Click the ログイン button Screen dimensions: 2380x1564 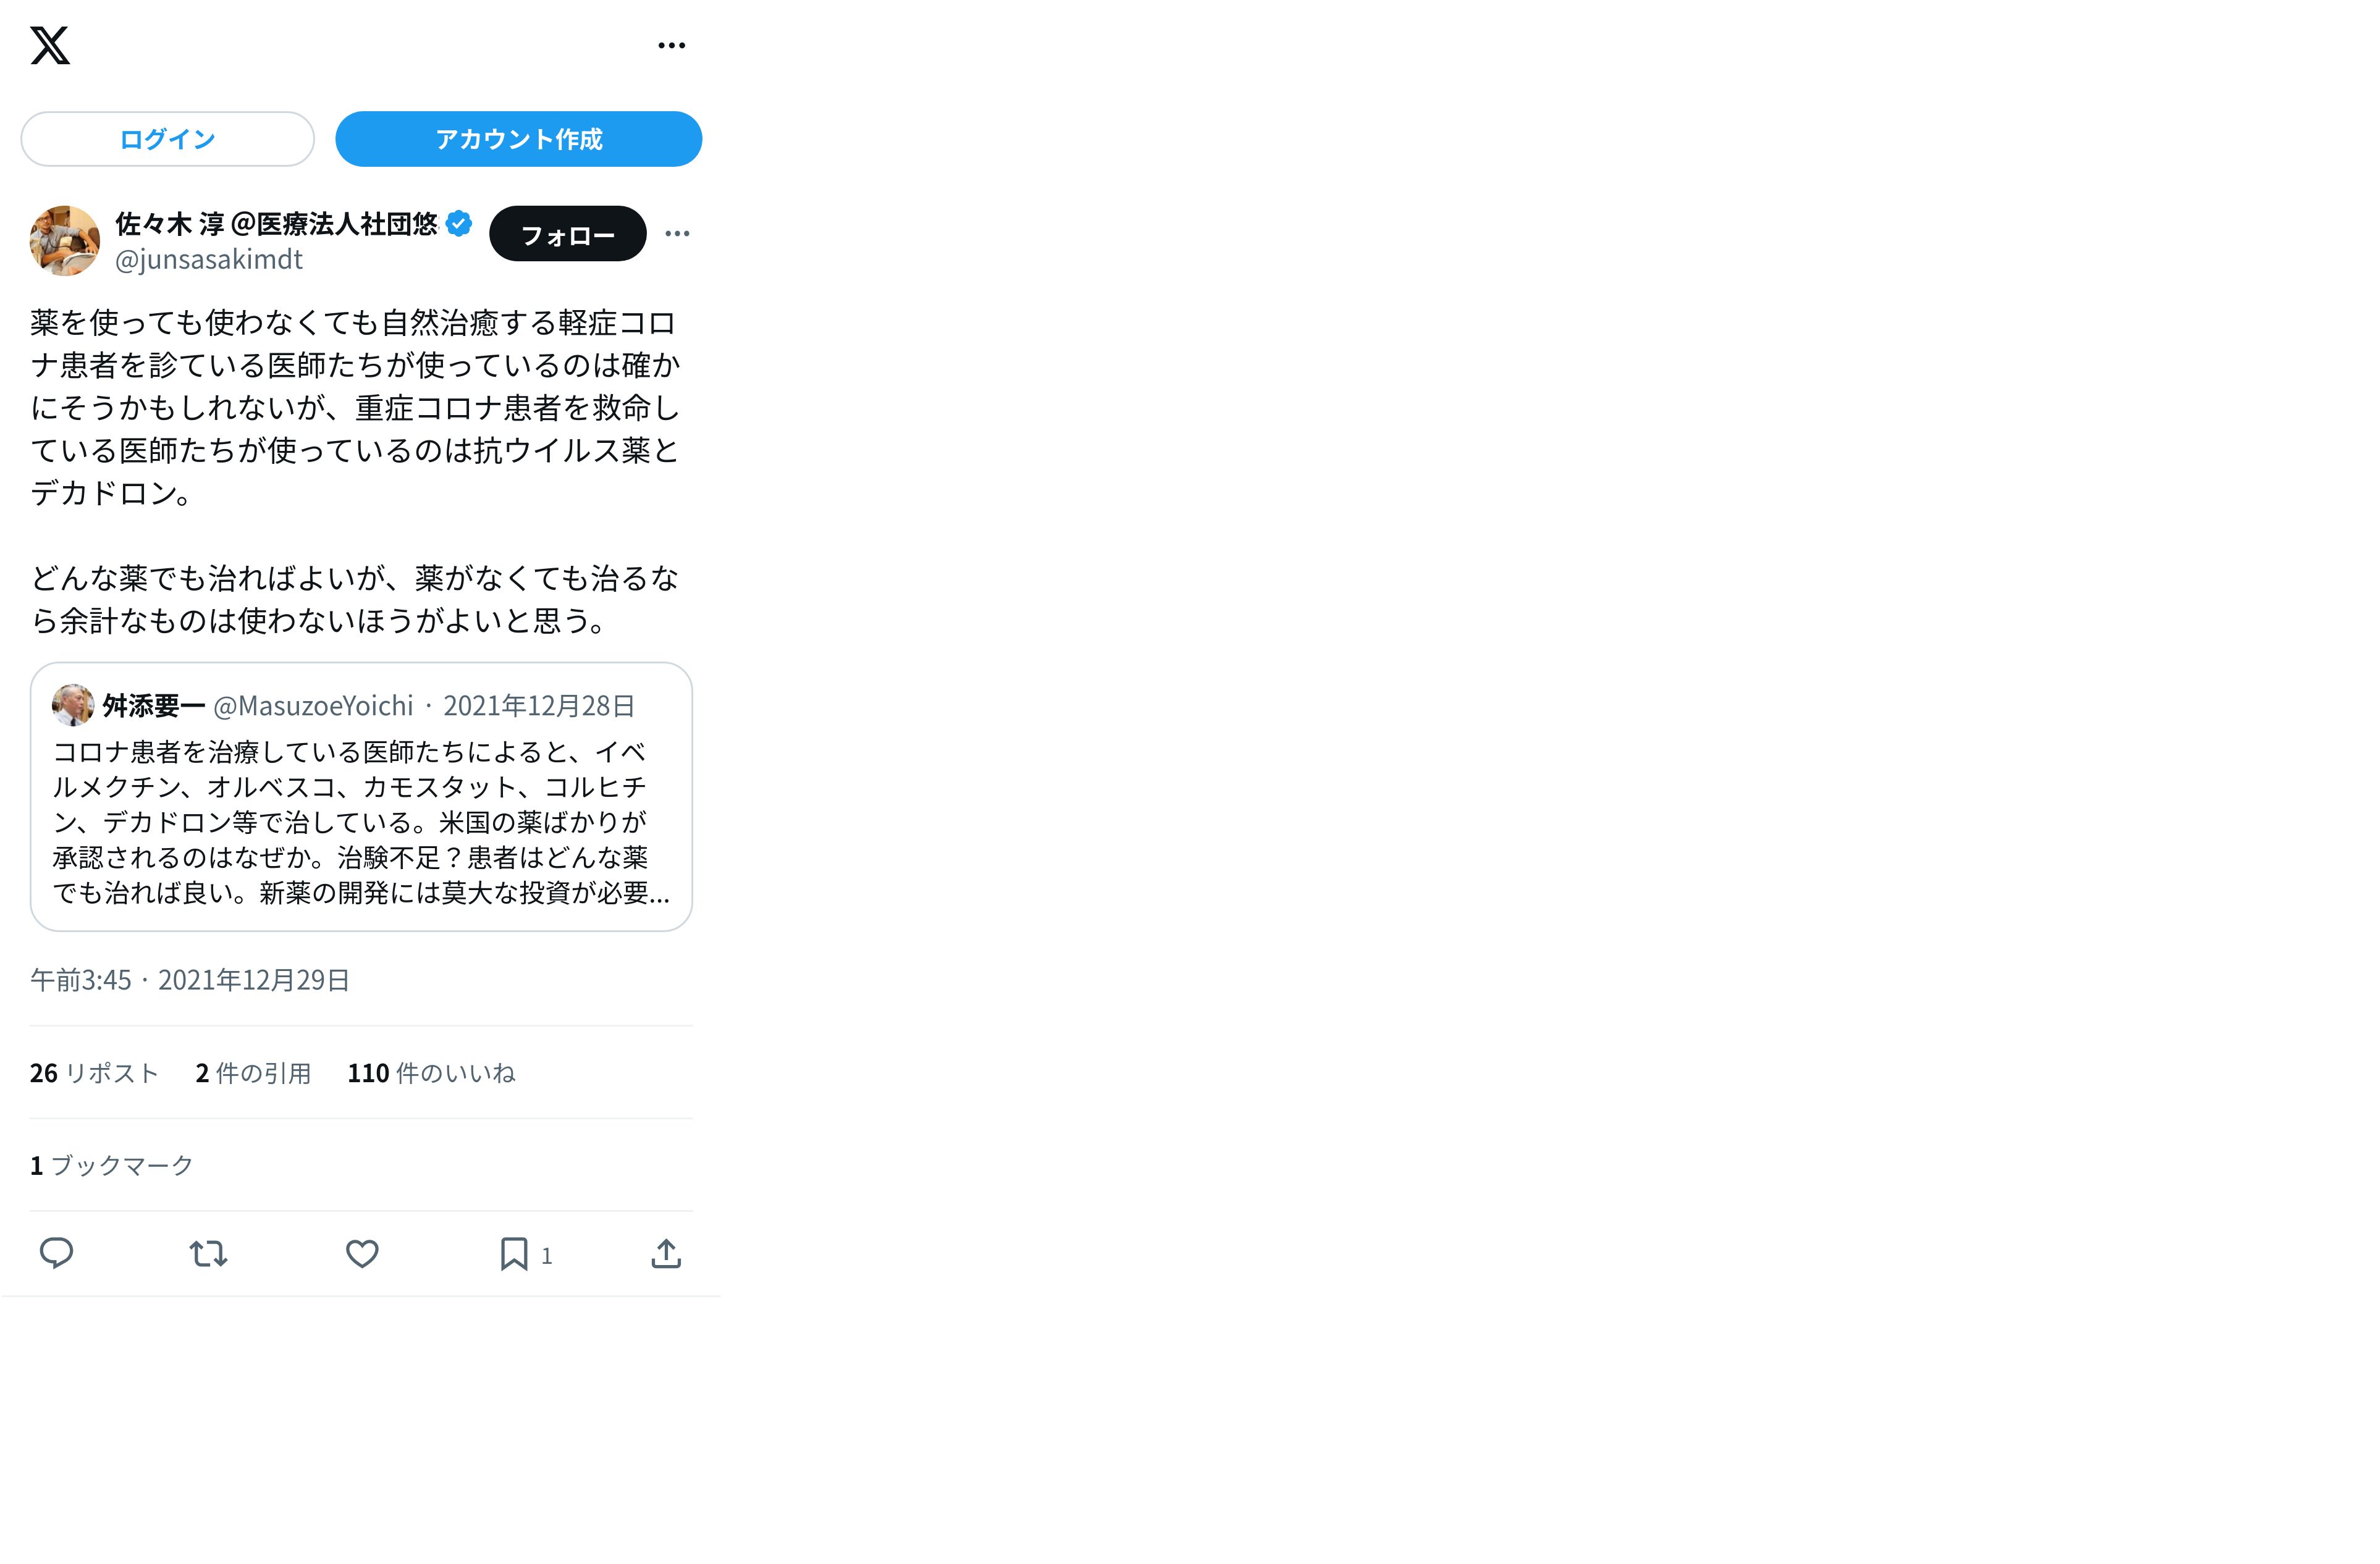point(167,139)
